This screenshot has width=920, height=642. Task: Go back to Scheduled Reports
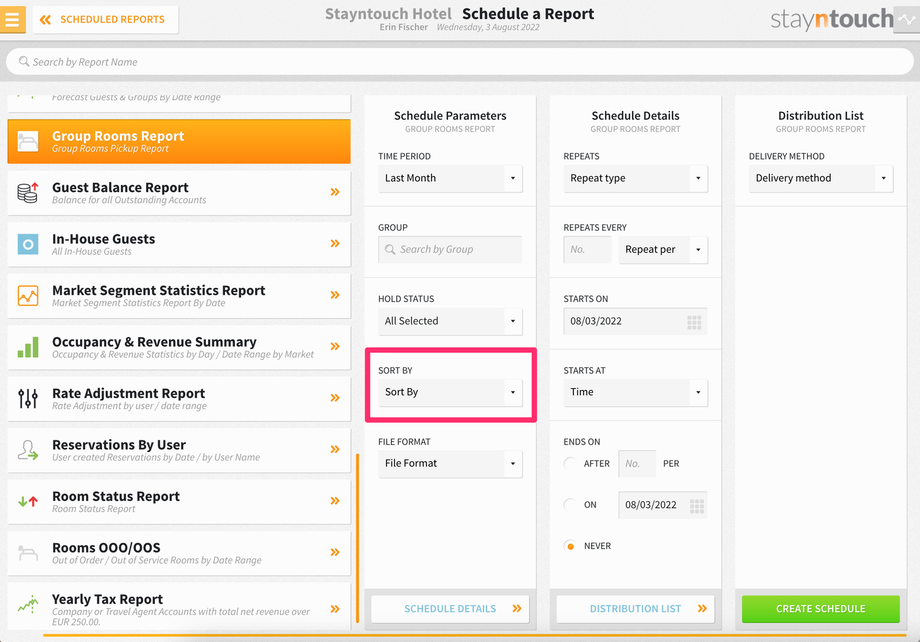[106, 19]
